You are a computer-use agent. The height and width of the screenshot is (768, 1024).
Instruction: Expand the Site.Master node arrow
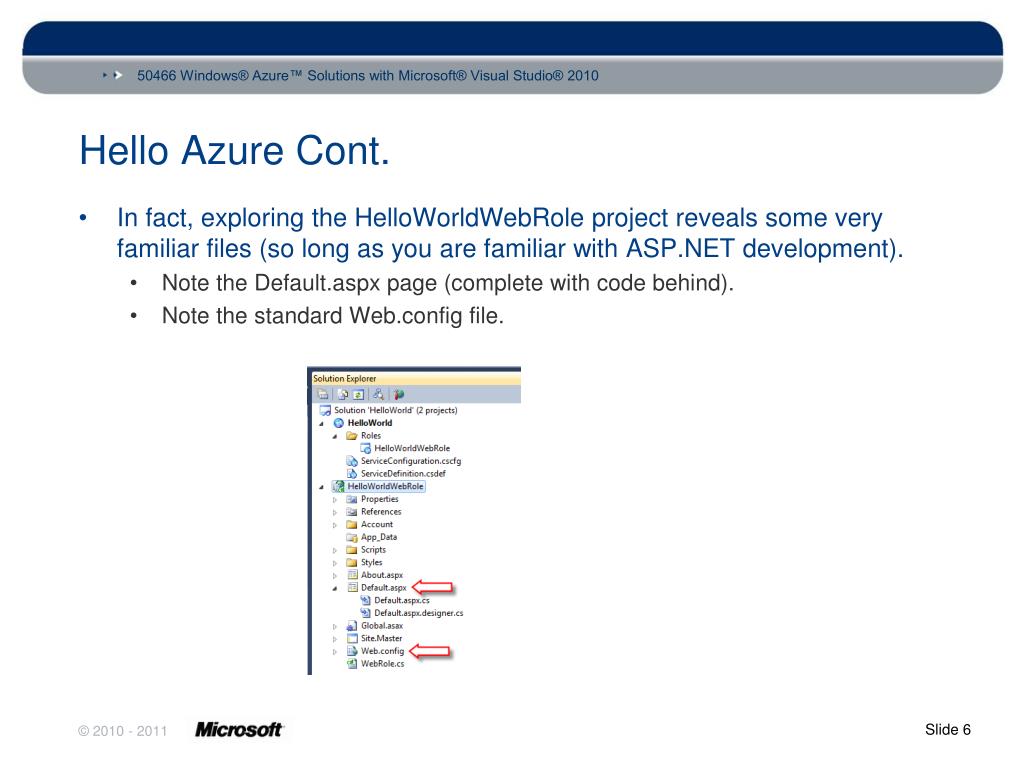coord(335,639)
